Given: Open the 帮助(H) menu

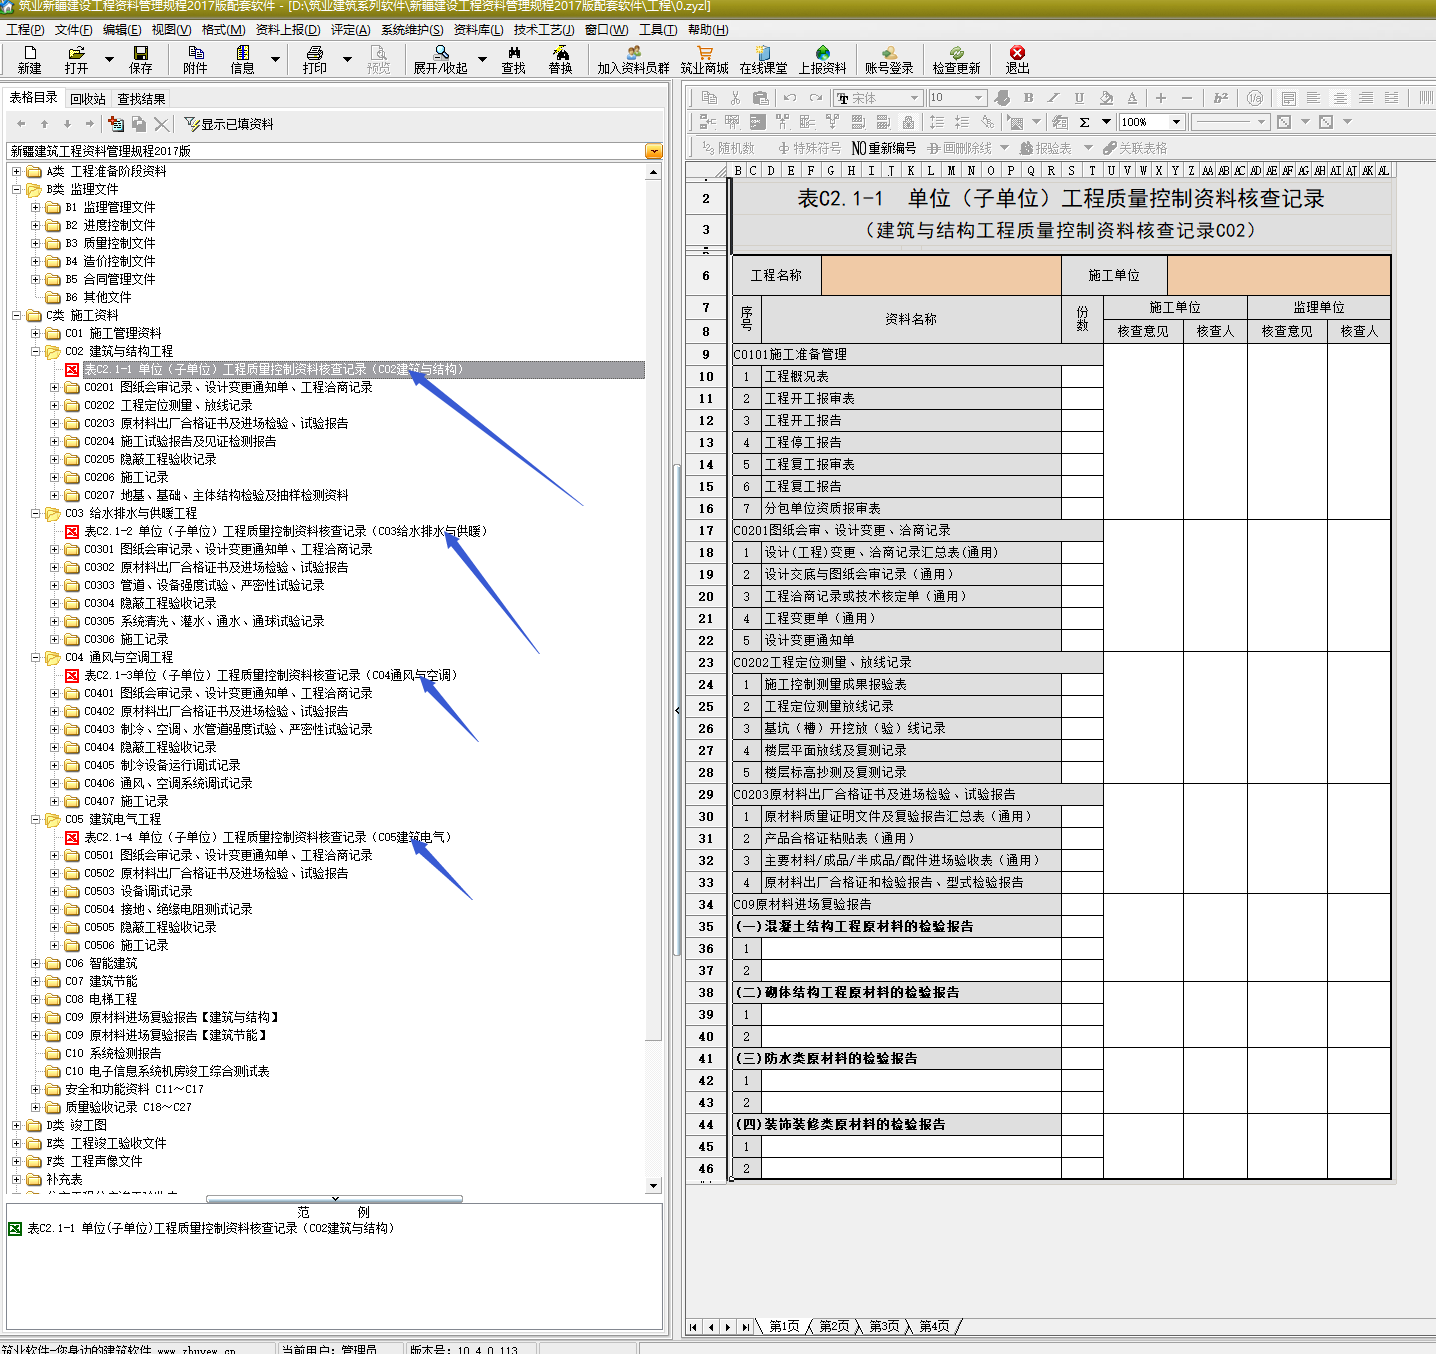Looking at the screenshot, I should (x=708, y=30).
